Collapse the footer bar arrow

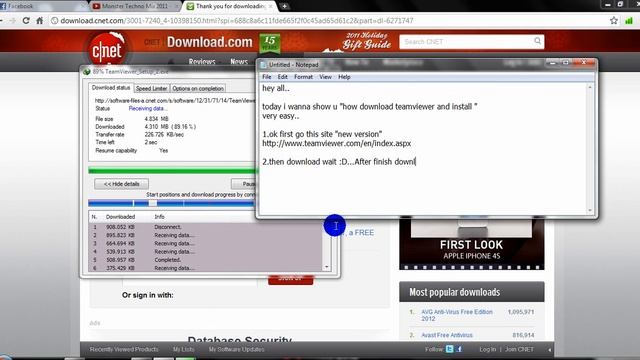(x=549, y=350)
